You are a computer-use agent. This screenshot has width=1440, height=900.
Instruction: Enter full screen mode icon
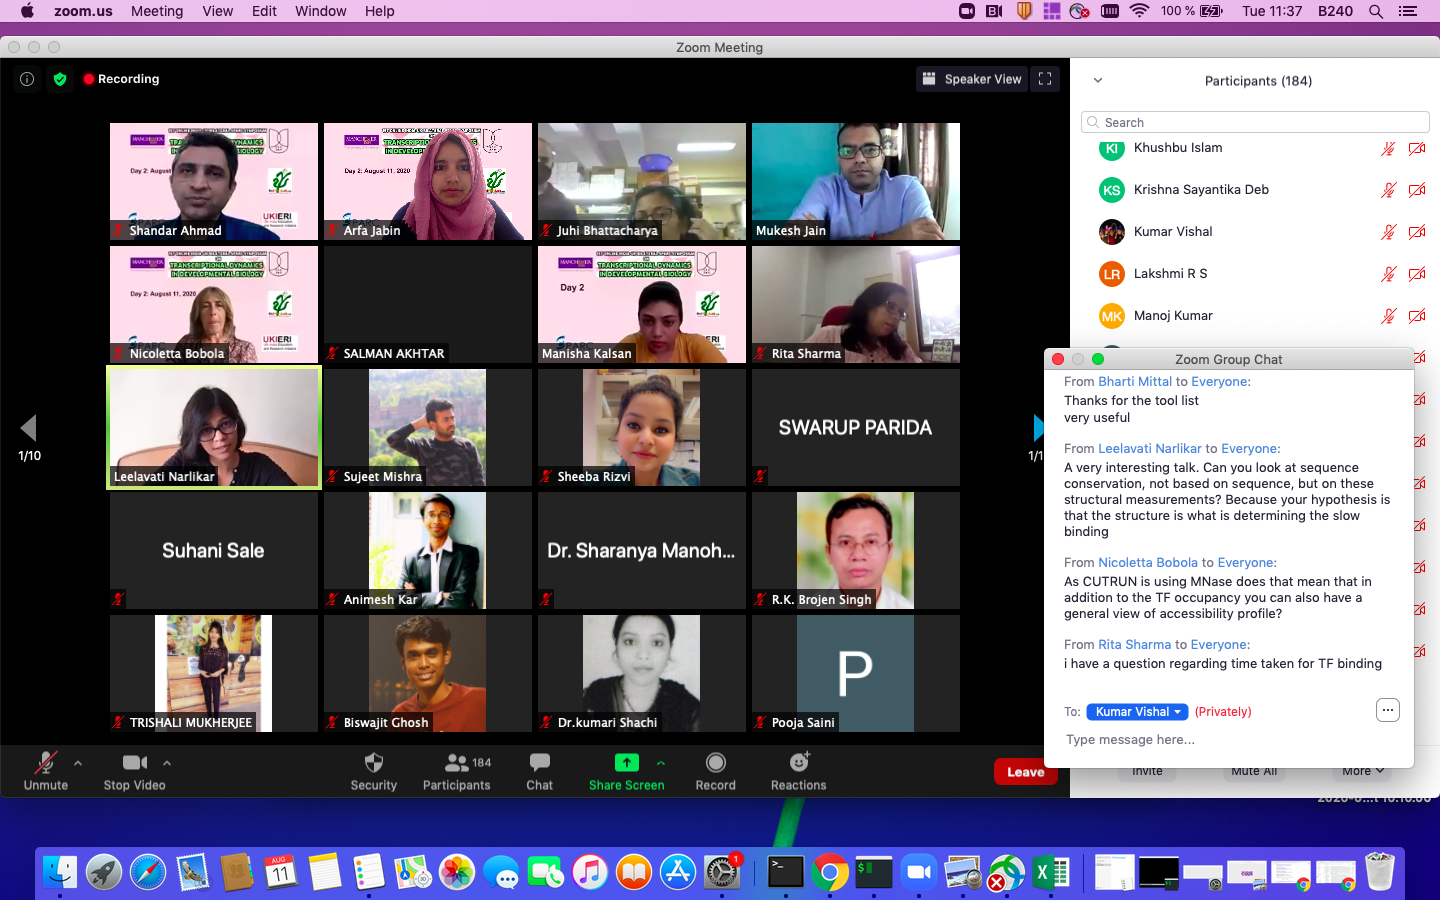point(1045,79)
